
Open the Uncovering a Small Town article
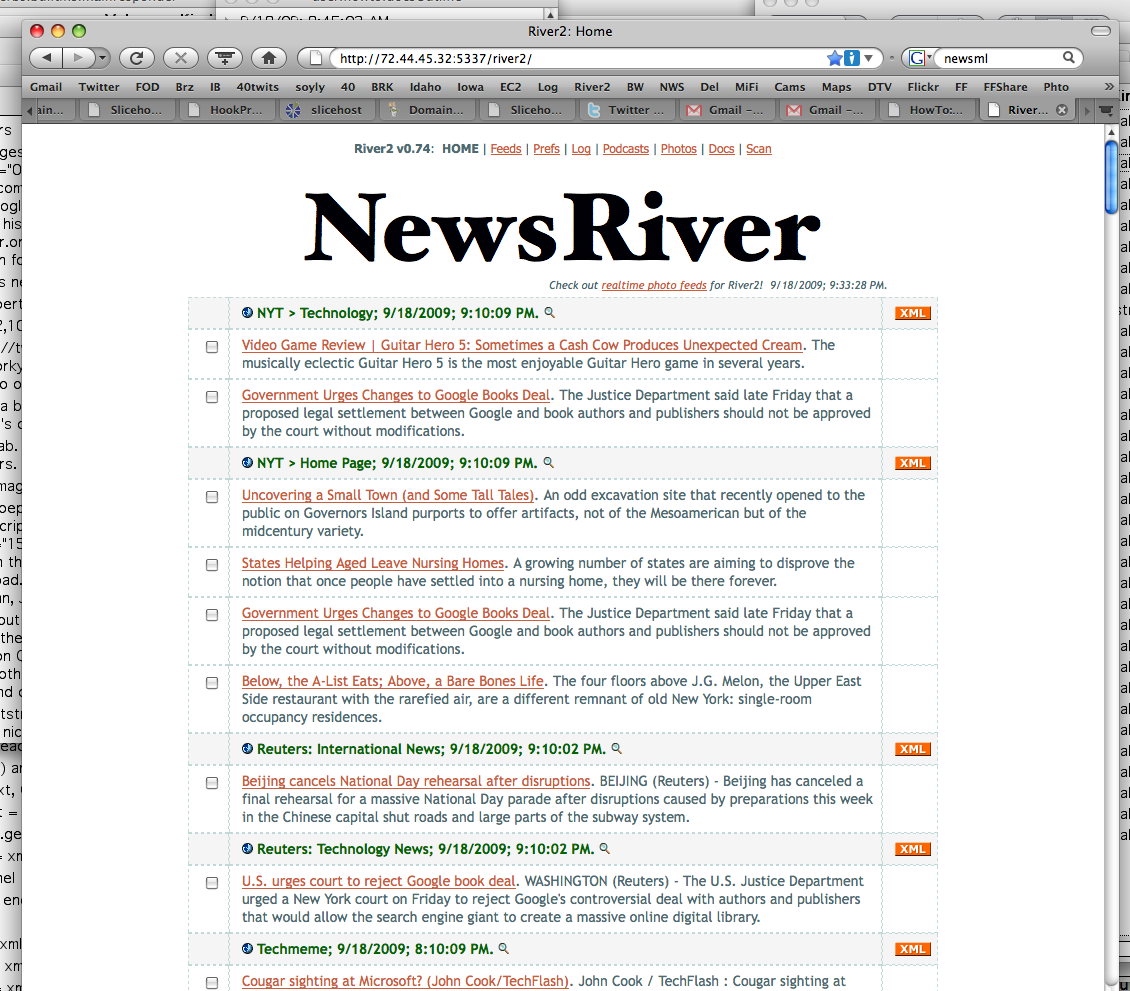[387, 495]
